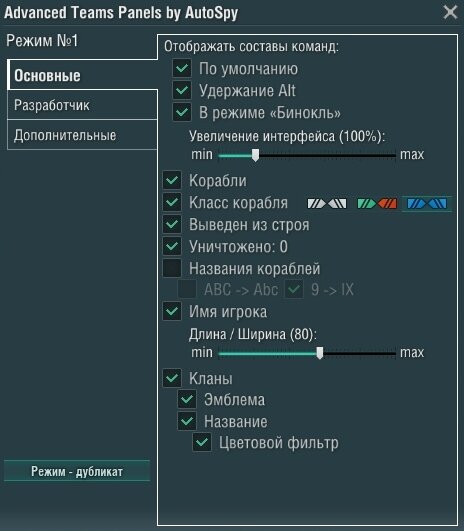Screen dimensions: 464x531
Task: Click the Длина / Ширина slider handle
Action: (x=320, y=353)
